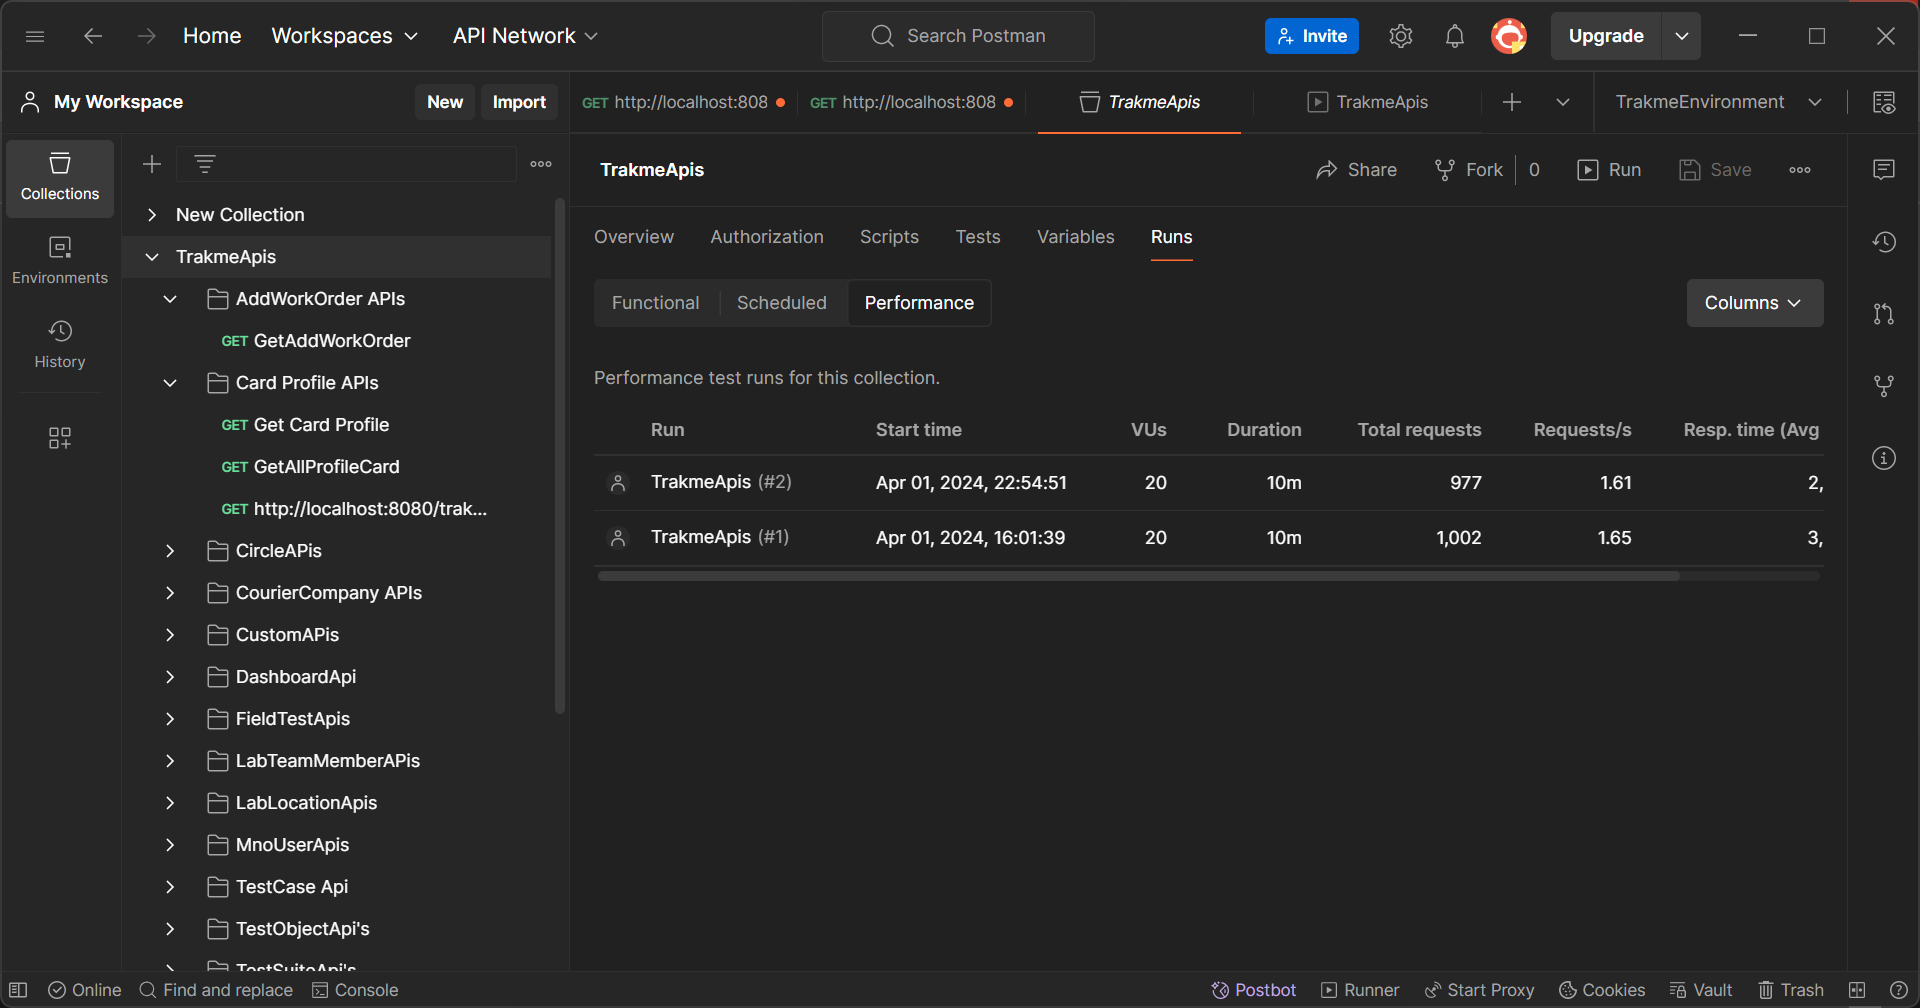
Task: Open the comments panel icon
Action: coord(1884,170)
